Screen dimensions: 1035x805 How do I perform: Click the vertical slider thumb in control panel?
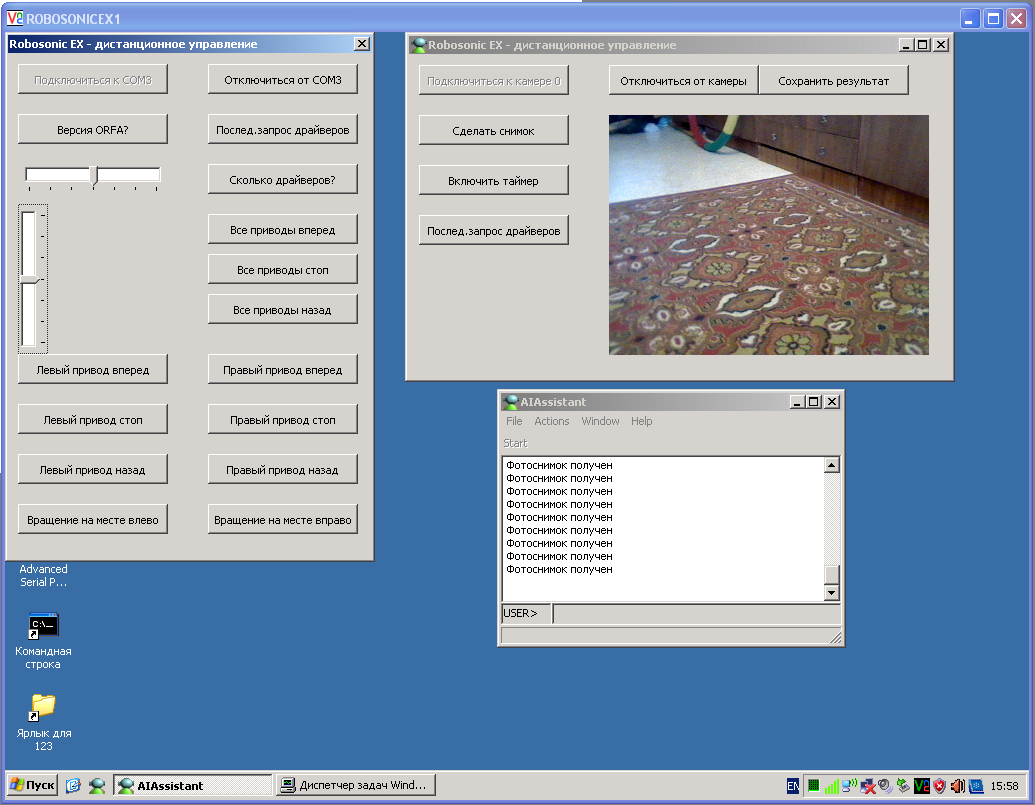point(29,280)
